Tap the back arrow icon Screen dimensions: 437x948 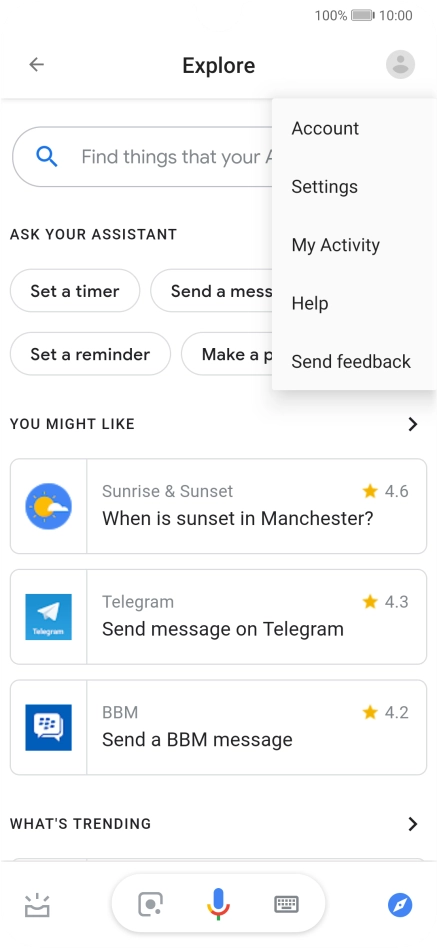click(x=37, y=65)
